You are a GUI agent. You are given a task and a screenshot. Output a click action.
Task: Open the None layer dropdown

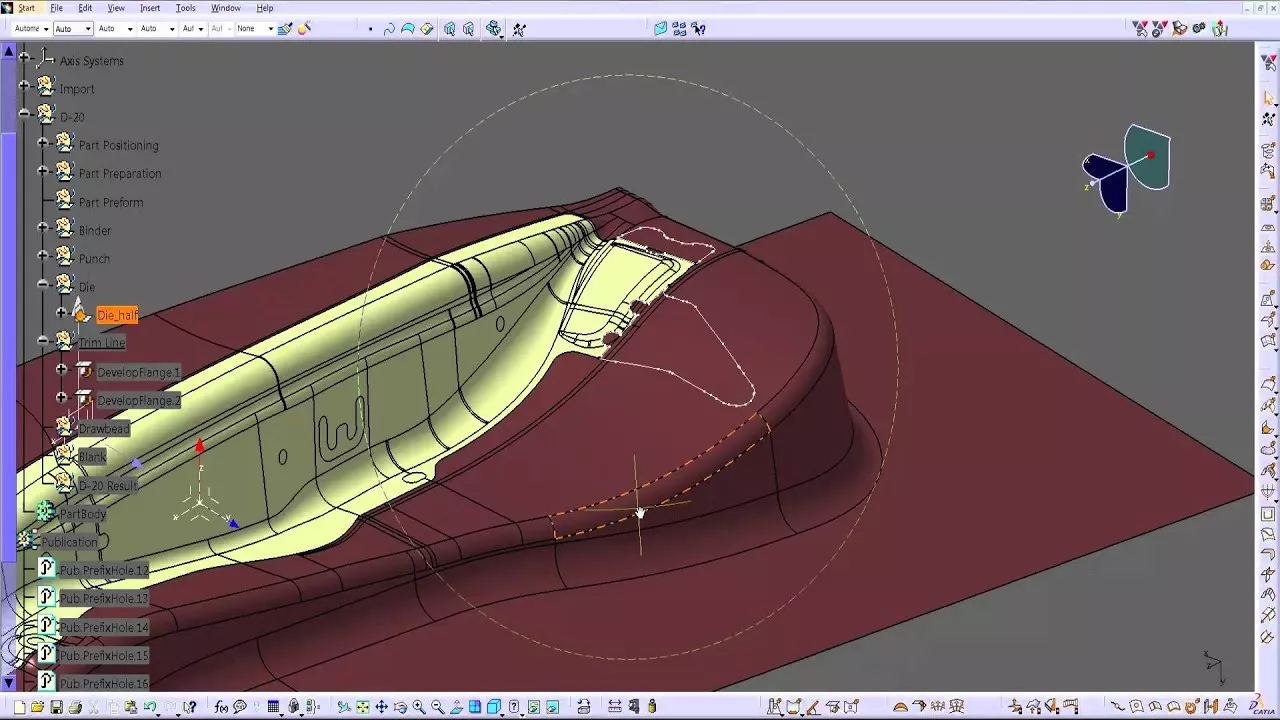point(255,28)
